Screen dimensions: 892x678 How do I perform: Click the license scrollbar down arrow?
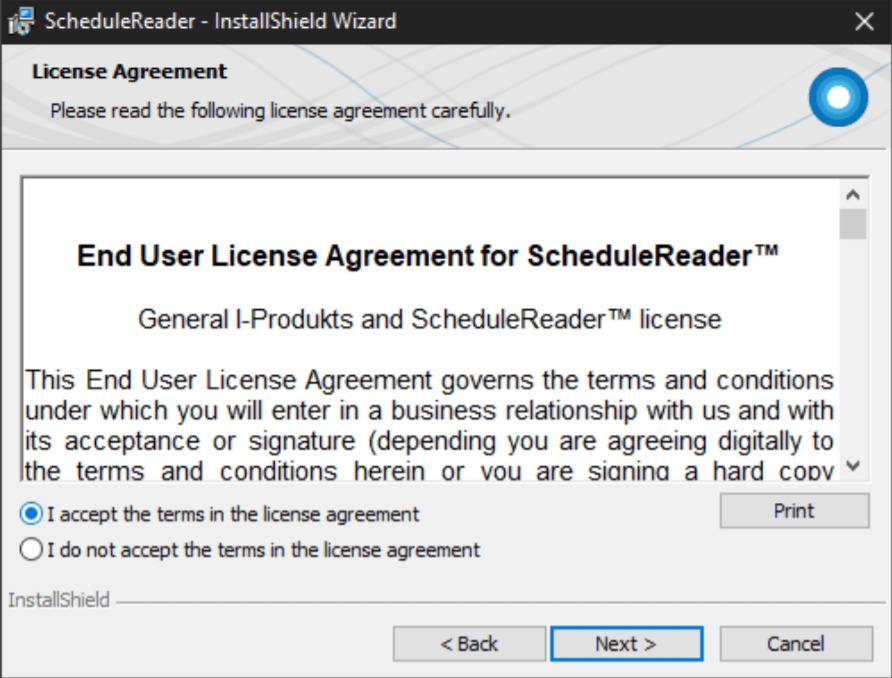point(853,466)
